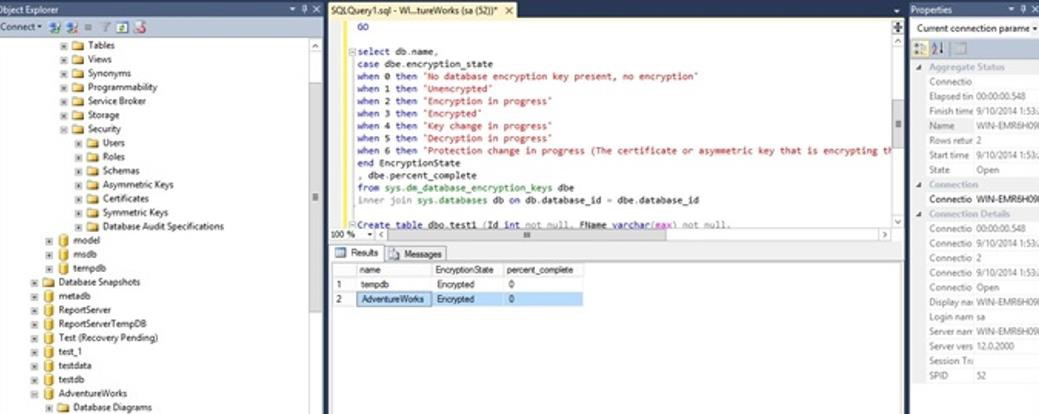This screenshot has height=414, width=1039.
Task: Collapse Aggregate Status section in Properties
Action: [919, 68]
